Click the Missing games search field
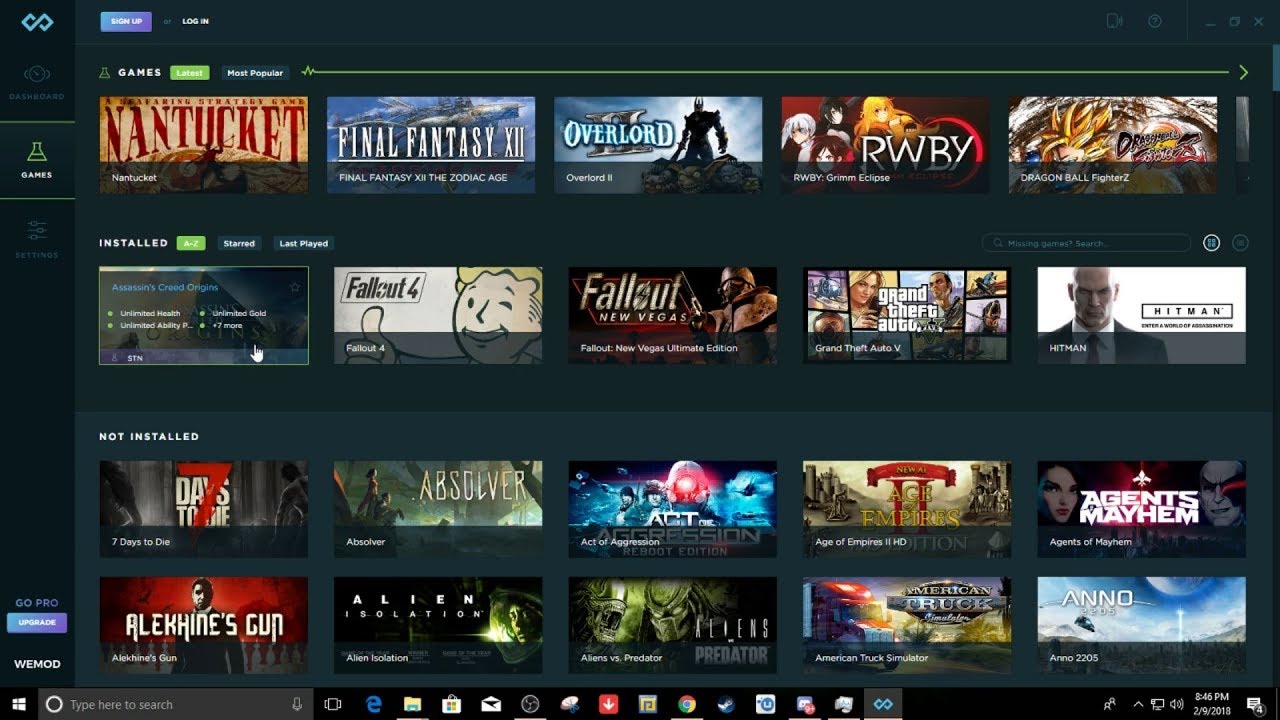 click(1086, 243)
